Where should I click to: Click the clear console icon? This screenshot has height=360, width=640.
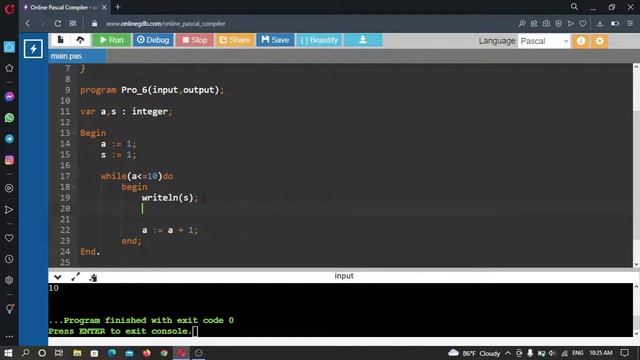(x=93, y=278)
